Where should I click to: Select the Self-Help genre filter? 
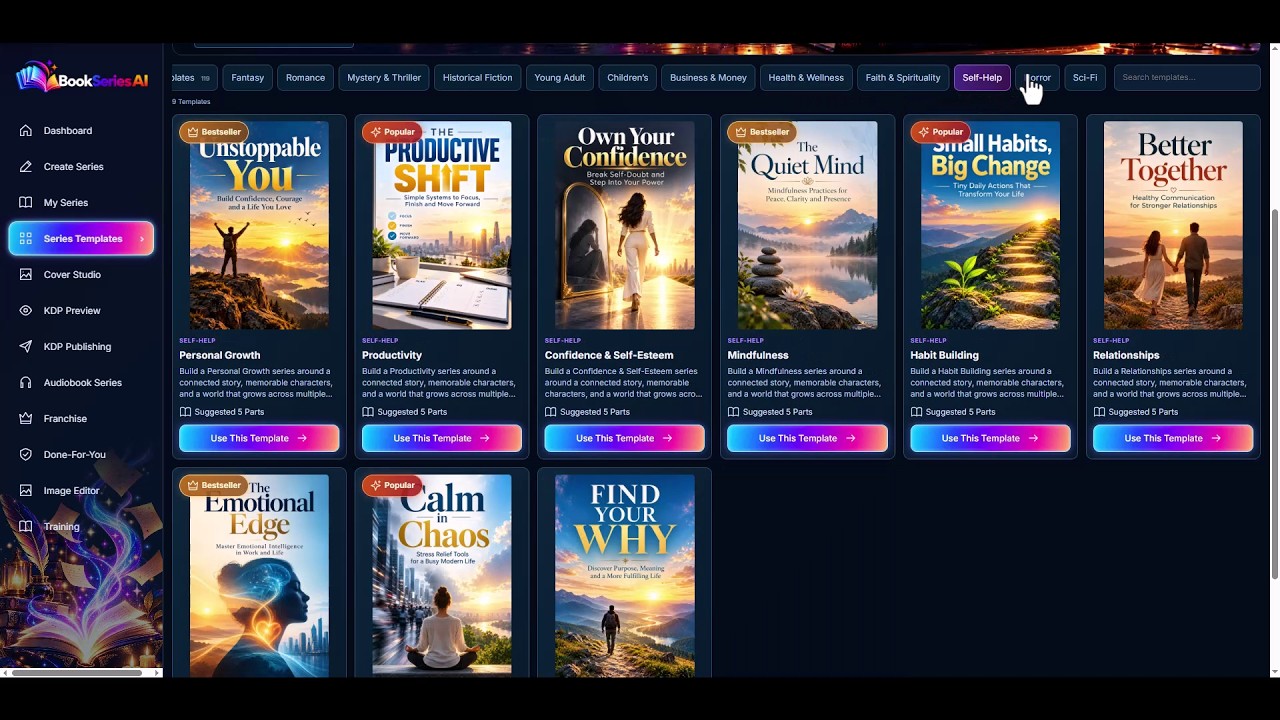[x=982, y=78]
